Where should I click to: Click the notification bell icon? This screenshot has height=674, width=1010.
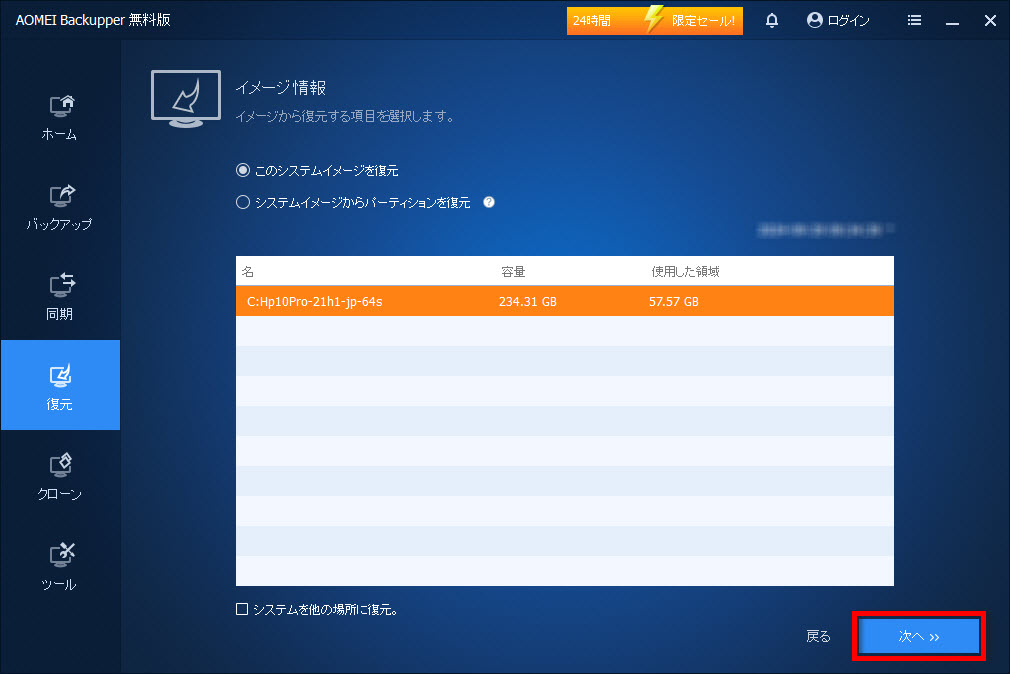click(772, 20)
